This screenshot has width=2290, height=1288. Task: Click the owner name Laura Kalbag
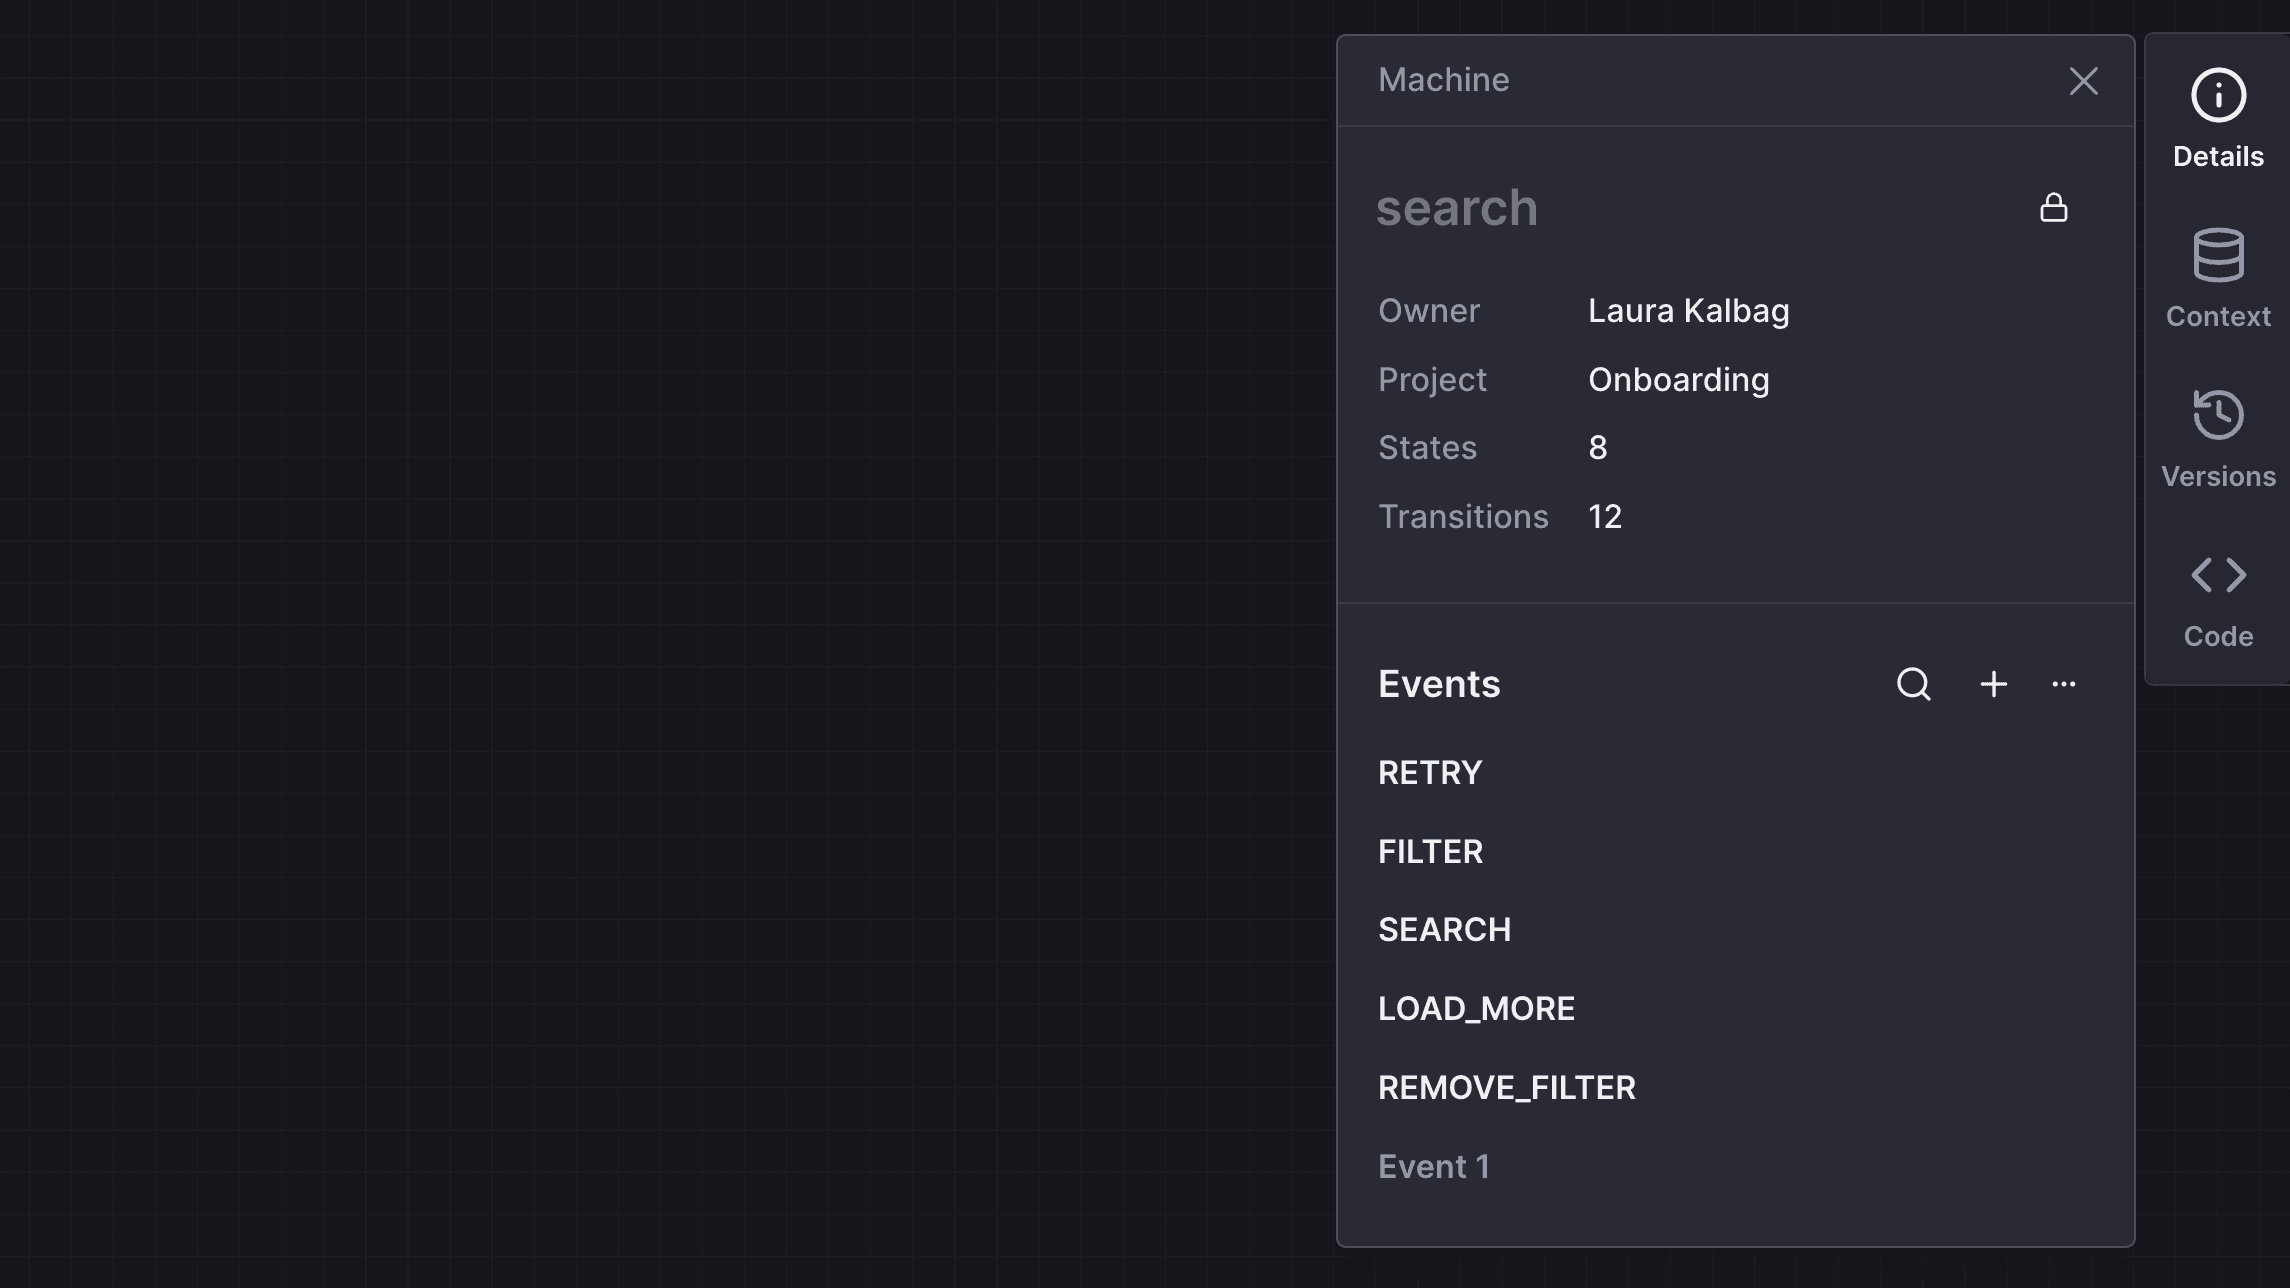(1689, 310)
